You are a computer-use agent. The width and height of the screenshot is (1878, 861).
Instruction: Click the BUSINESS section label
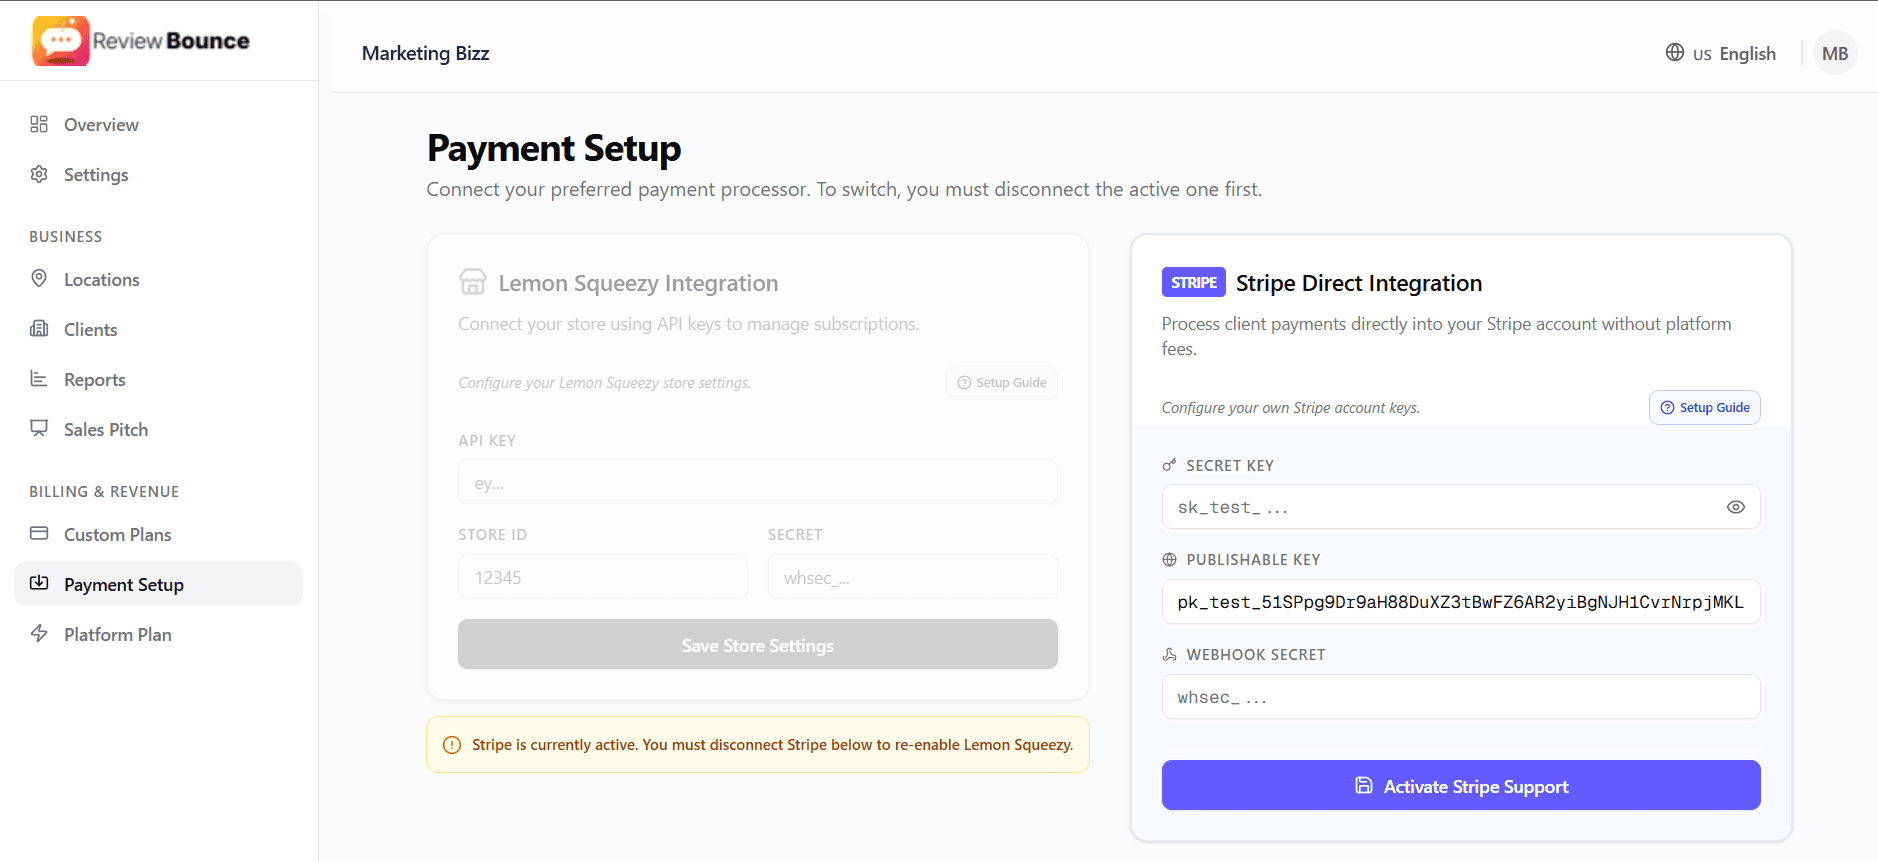[66, 236]
